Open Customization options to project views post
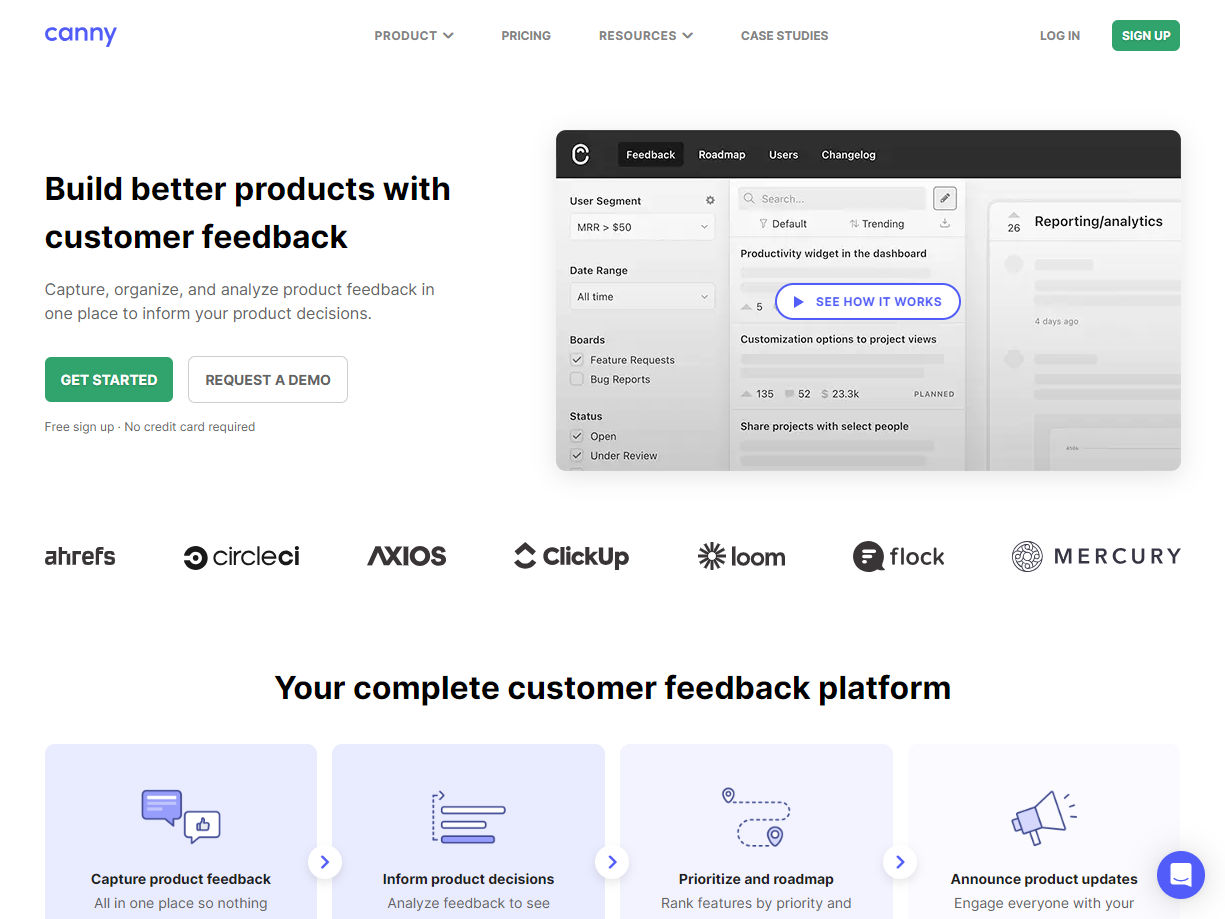Viewport: 1225px width, 919px height. [x=838, y=340]
